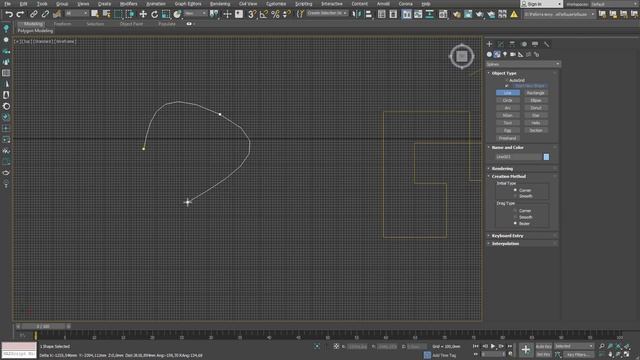Click the Unlink Selection broken chain icon
The height and width of the screenshot is (360, 640).
(x=45, y=14)
